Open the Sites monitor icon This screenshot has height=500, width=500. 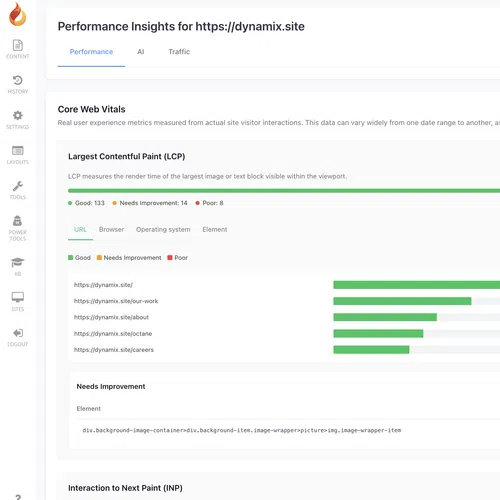[18, 297]
